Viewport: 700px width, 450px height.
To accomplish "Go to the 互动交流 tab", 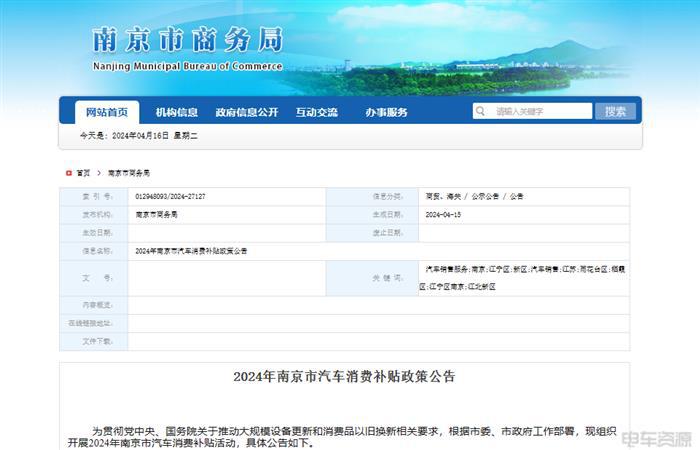I will tap(315, 112).
